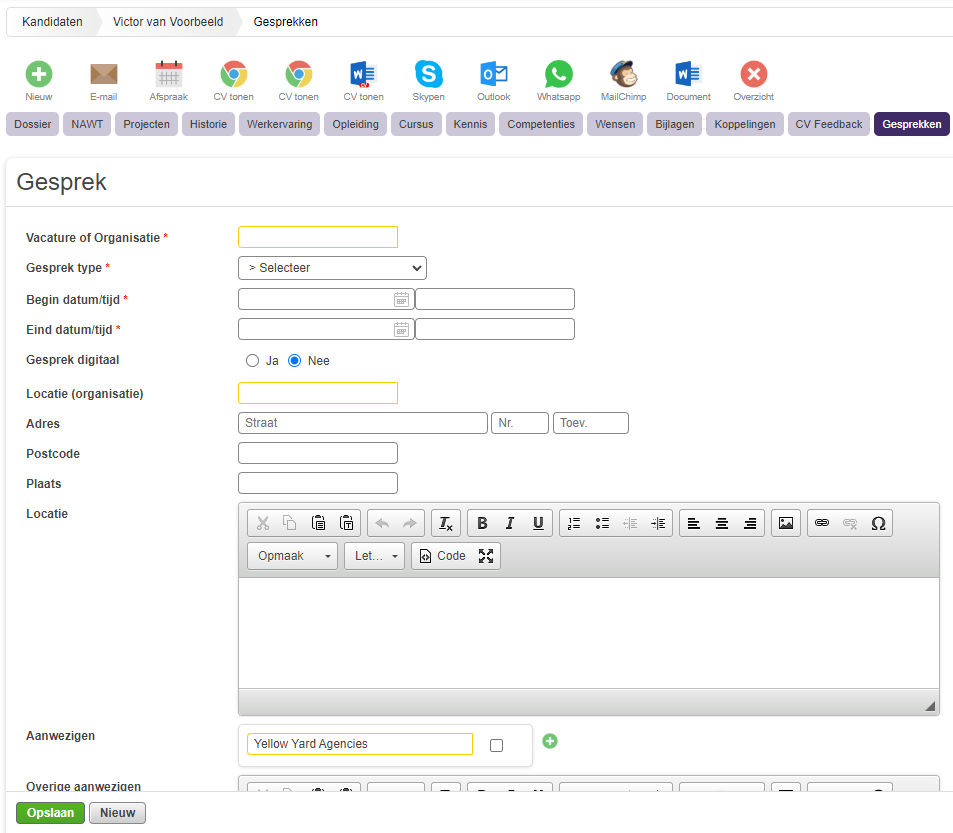The image size is (953, 833).
Task: Click Paste as plain text in Locatie editor
Action: pyautogui.click(x=346, y=523)
